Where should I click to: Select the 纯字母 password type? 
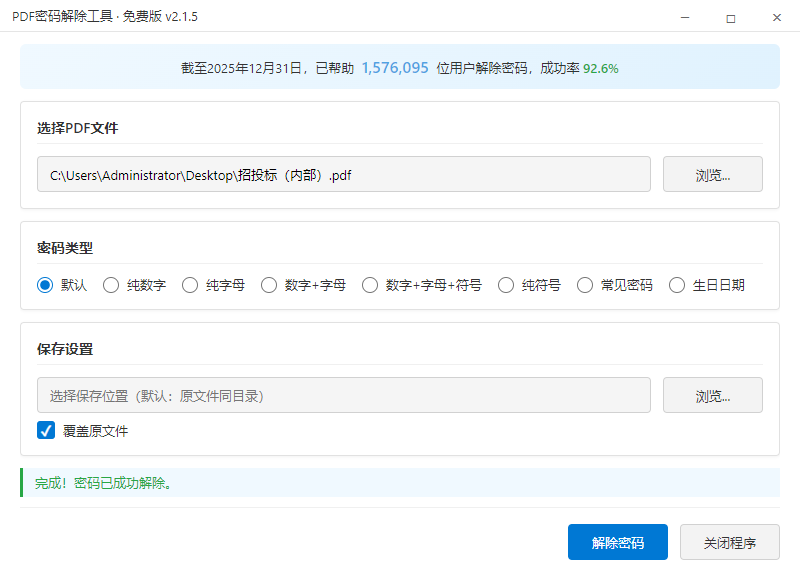click(190, 285)
